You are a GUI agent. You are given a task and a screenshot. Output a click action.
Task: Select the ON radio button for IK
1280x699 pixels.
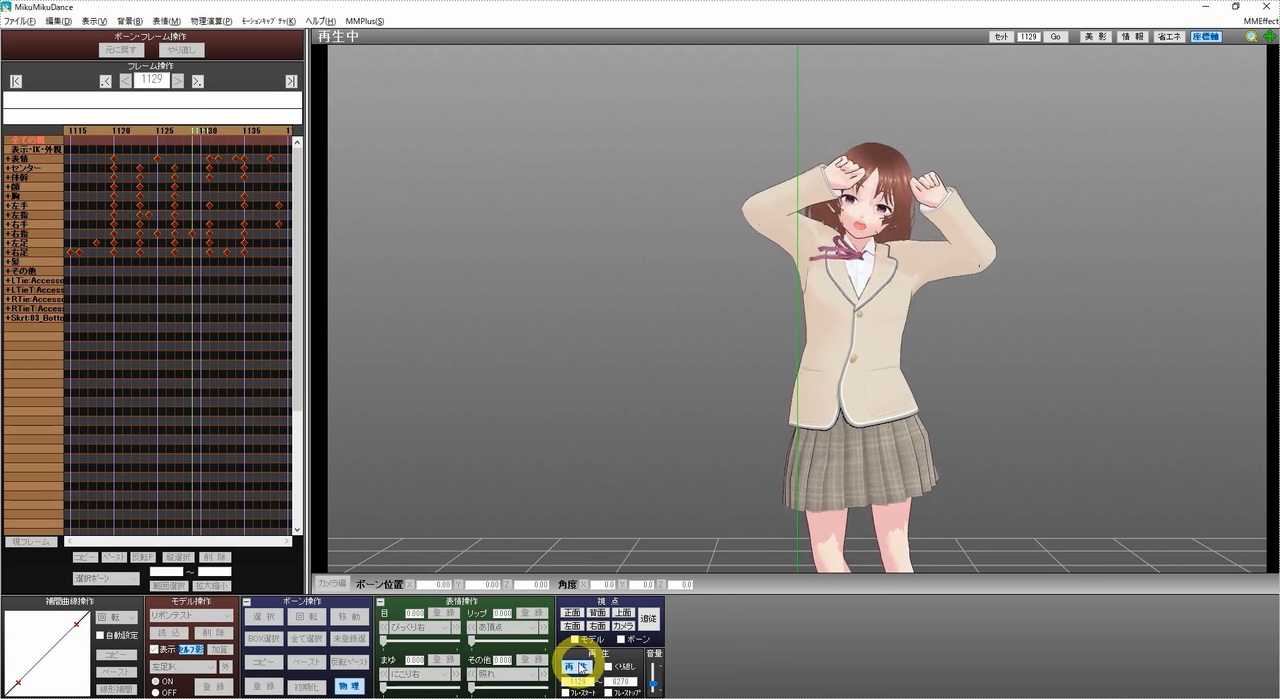pyautogui.click(x=155, y=681)
